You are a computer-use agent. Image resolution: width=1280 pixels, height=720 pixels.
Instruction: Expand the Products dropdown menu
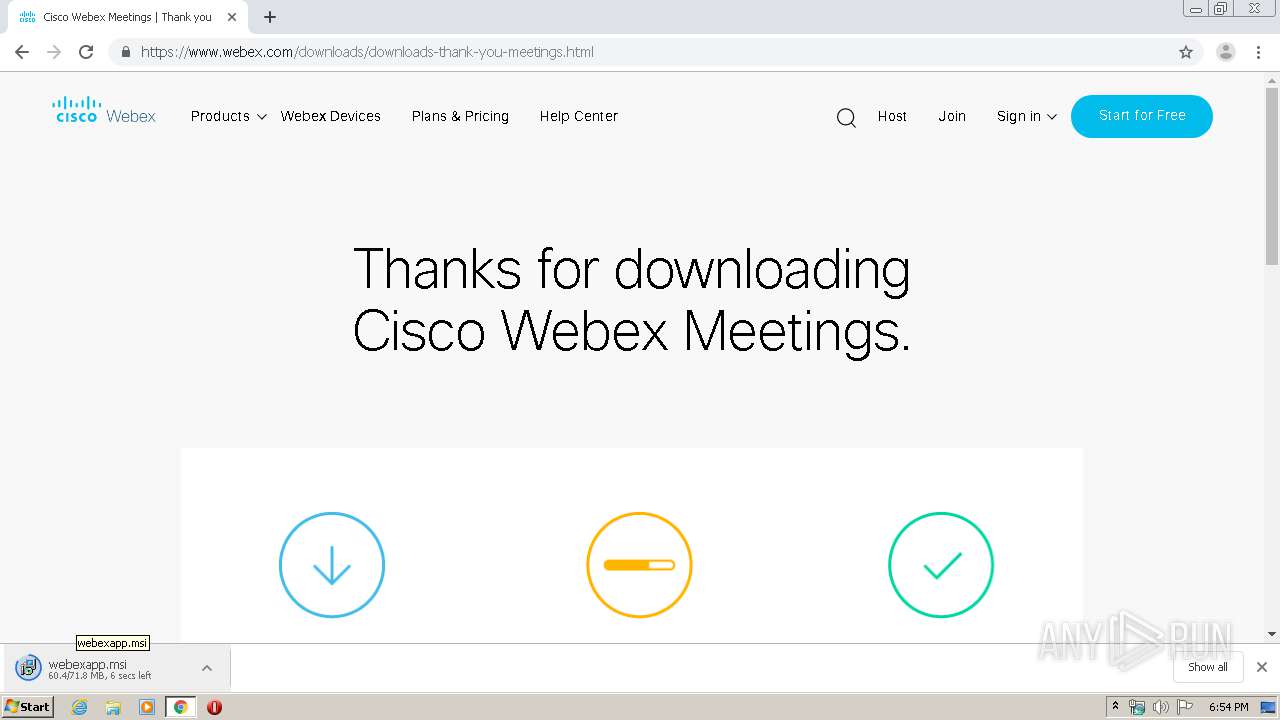pyautogui.click(x=229, y=116)
